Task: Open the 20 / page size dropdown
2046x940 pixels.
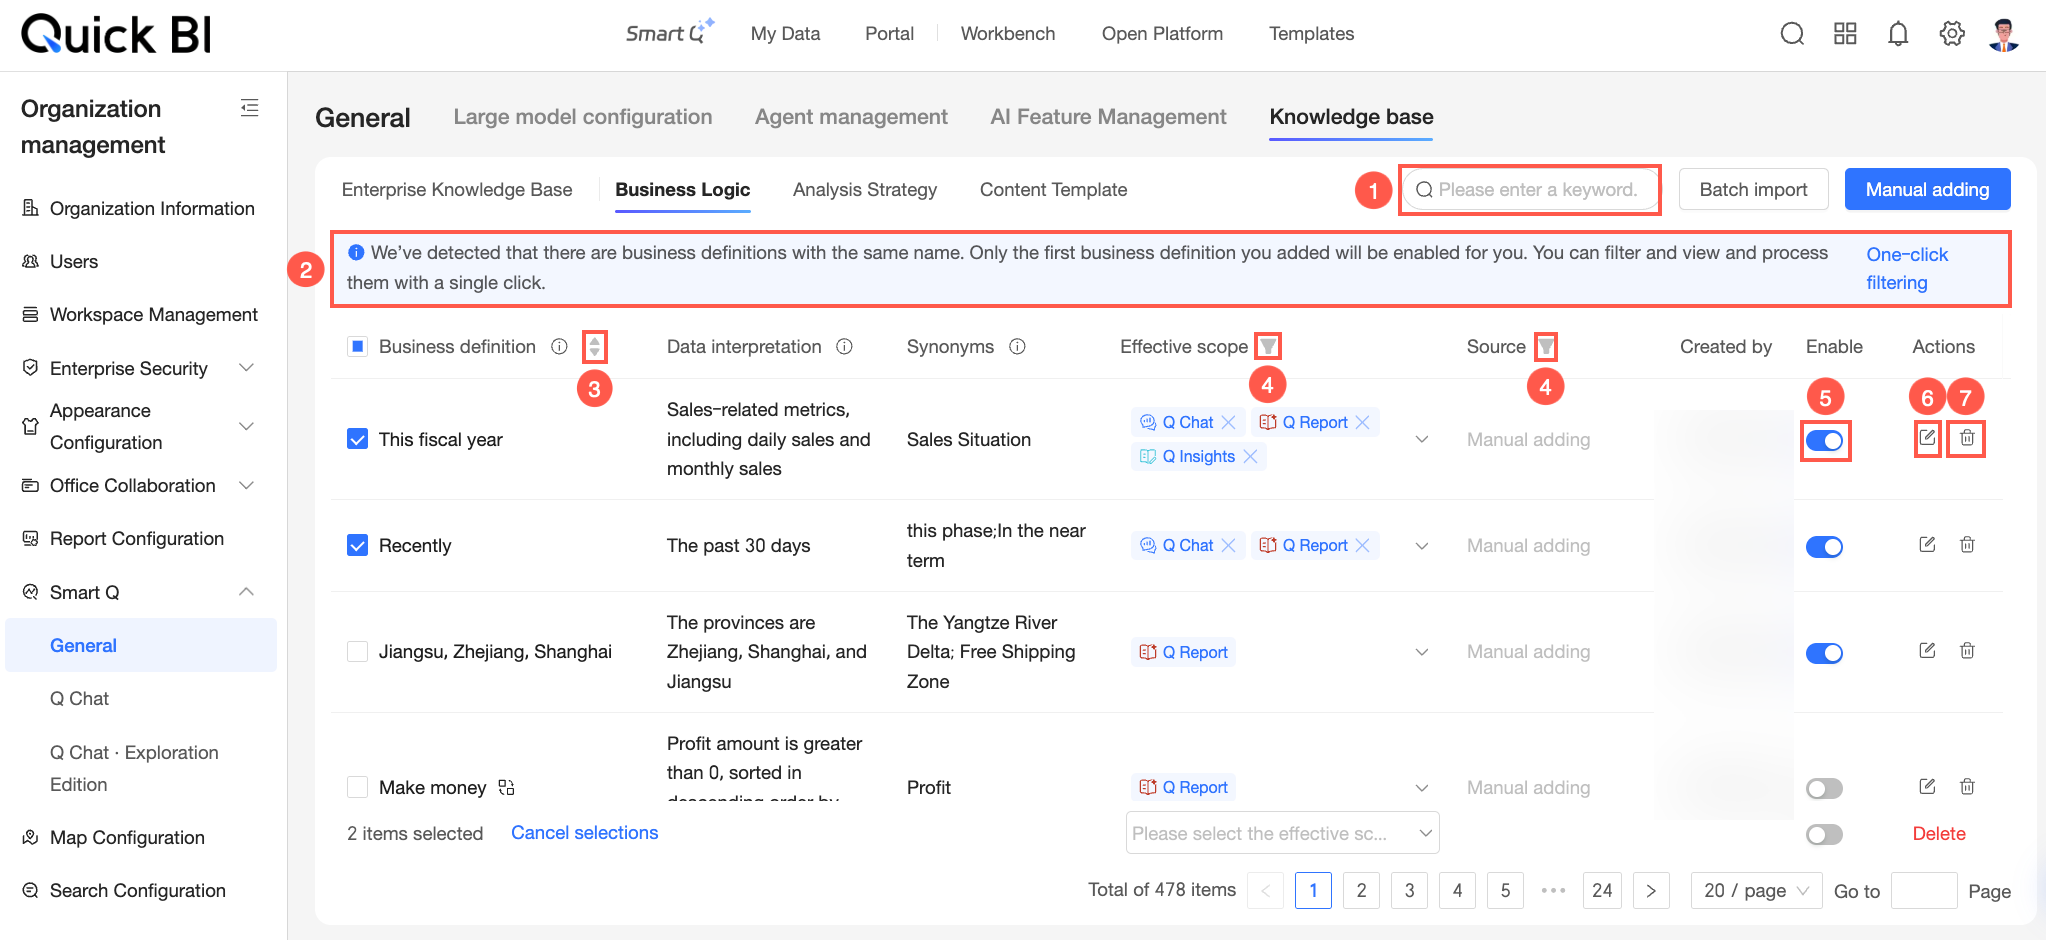Action: click(x=1757, y=890)
